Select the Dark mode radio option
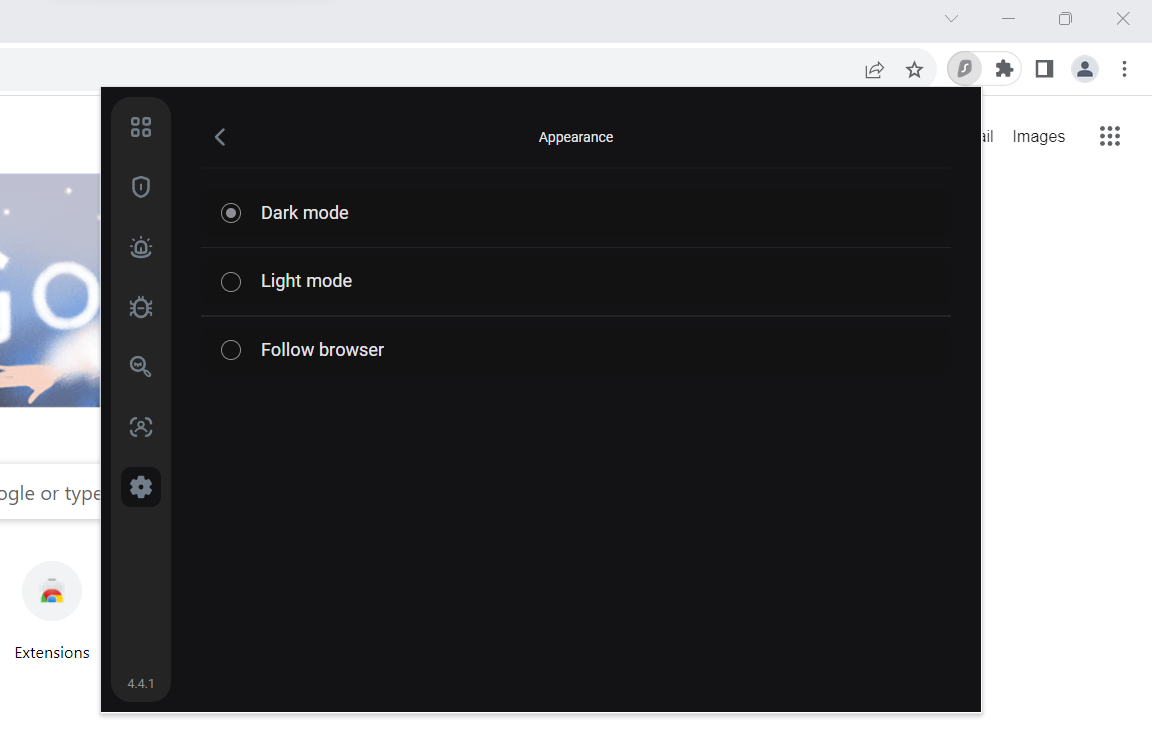The width and height of the screenshot is (1152, 737). pos(231,213)
